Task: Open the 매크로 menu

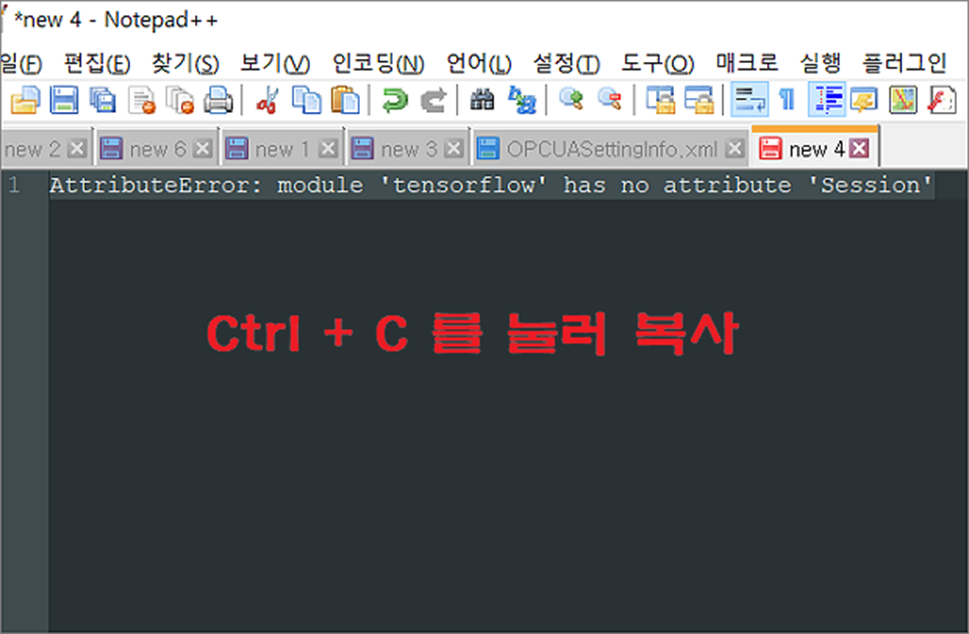Action: (x=747, y=62)
